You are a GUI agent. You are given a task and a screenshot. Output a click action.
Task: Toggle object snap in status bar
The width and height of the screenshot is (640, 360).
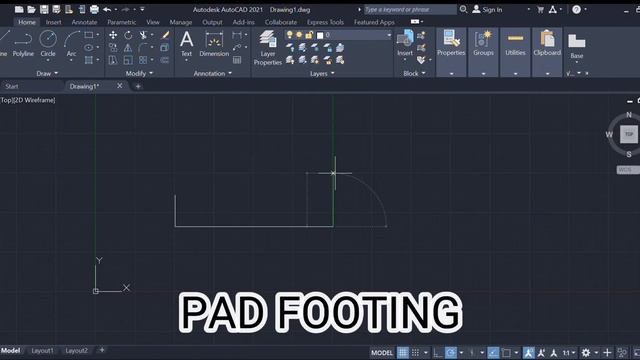(x=506, y=353)
